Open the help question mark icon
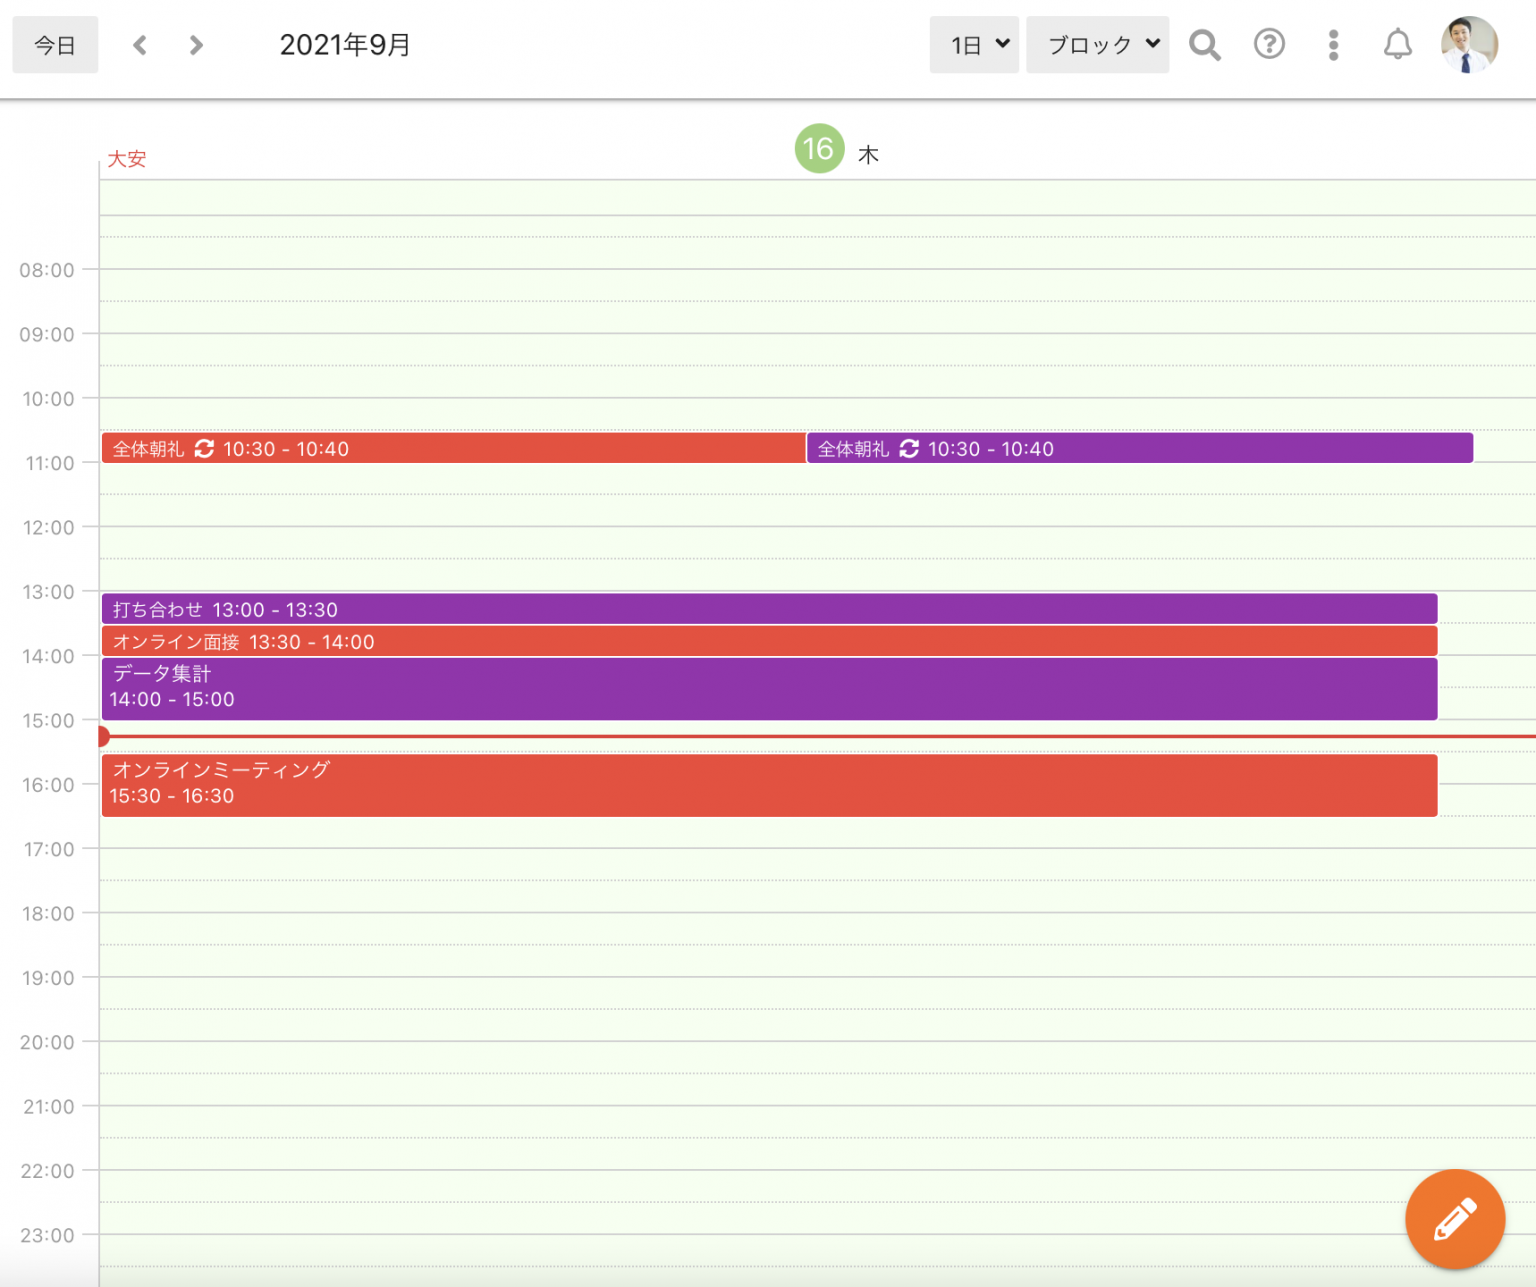Screen dimensions: 1536x1287 (1269, 45)
